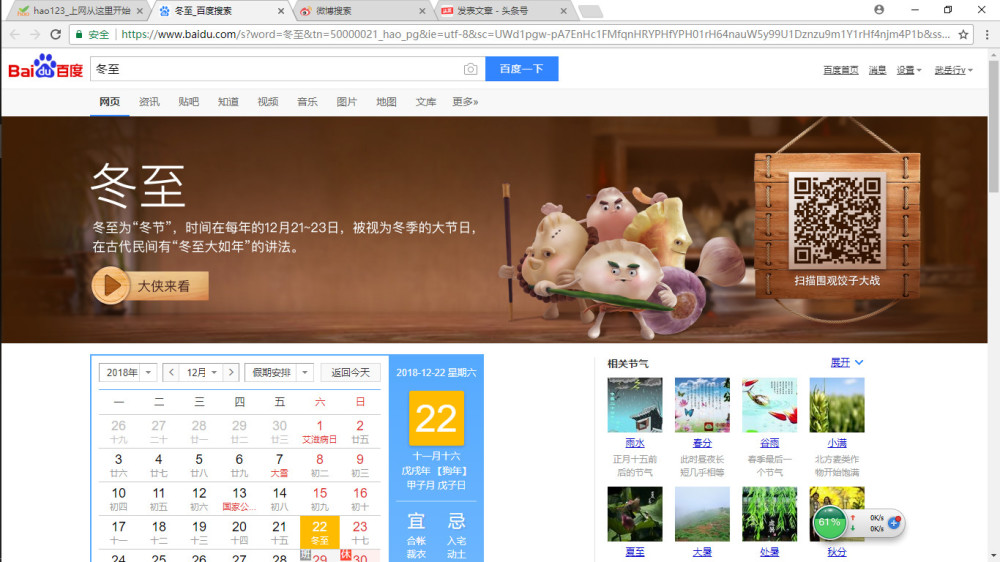
Task: Click the green 61% floating widget
Action: pyautogui.click(x=829, y=523)
